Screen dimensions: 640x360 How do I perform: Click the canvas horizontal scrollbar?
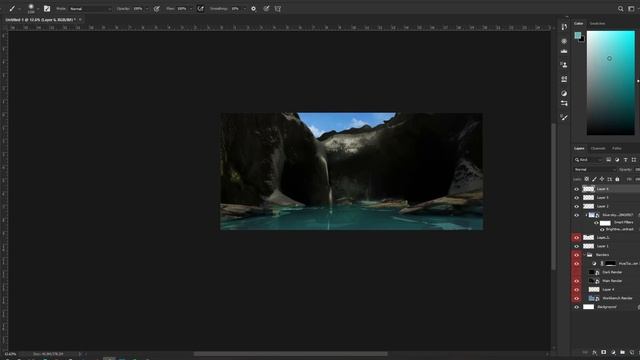[x=290, y=354]
